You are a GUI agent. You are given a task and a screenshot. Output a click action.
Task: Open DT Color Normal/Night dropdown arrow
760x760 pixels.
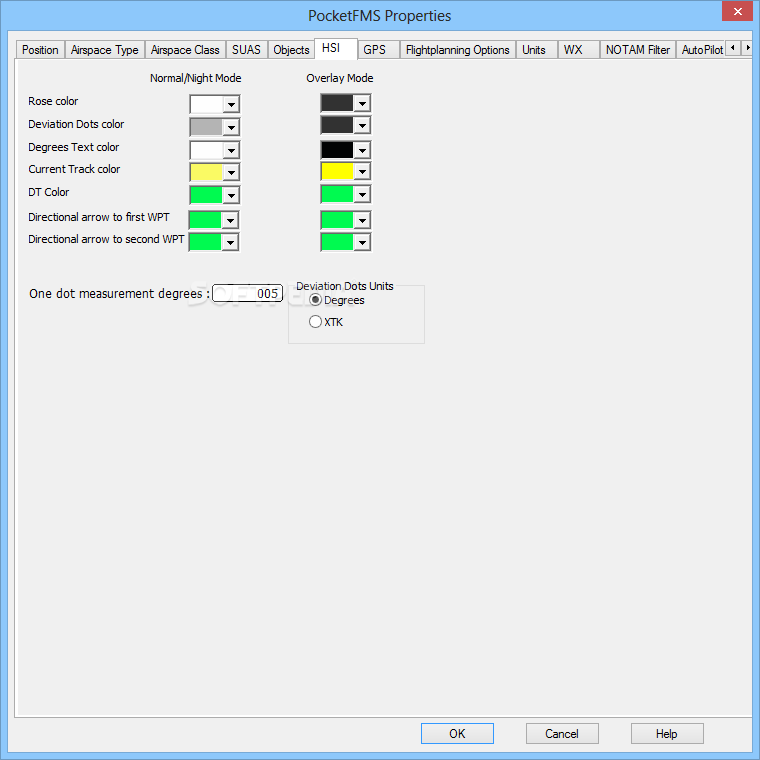point(232,195)
